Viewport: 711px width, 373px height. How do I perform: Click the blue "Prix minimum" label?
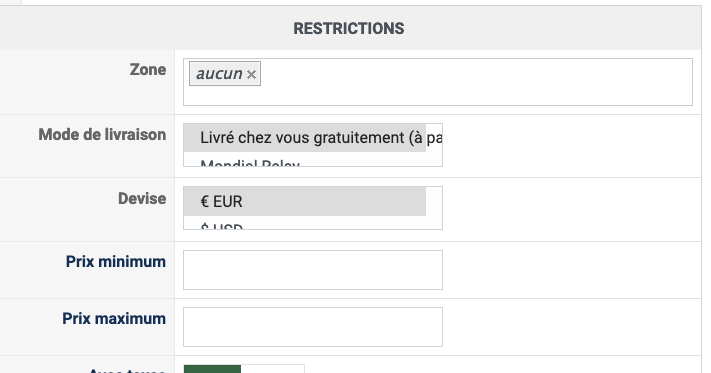point(116,262)
